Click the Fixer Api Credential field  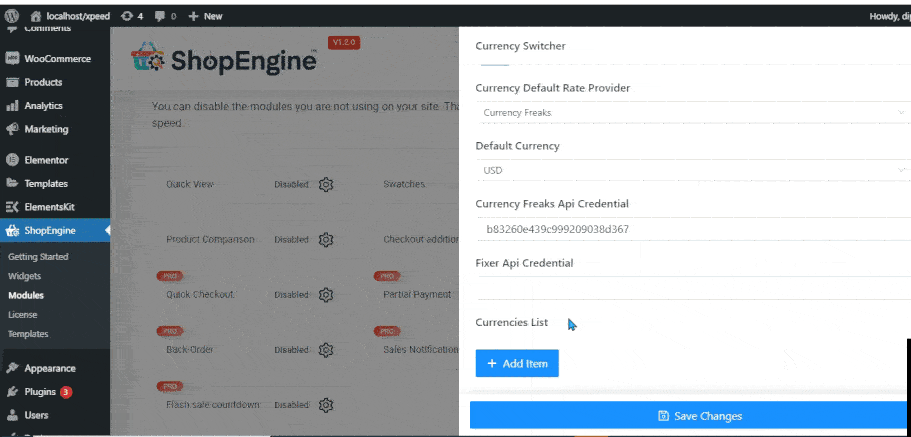point(693,288)
